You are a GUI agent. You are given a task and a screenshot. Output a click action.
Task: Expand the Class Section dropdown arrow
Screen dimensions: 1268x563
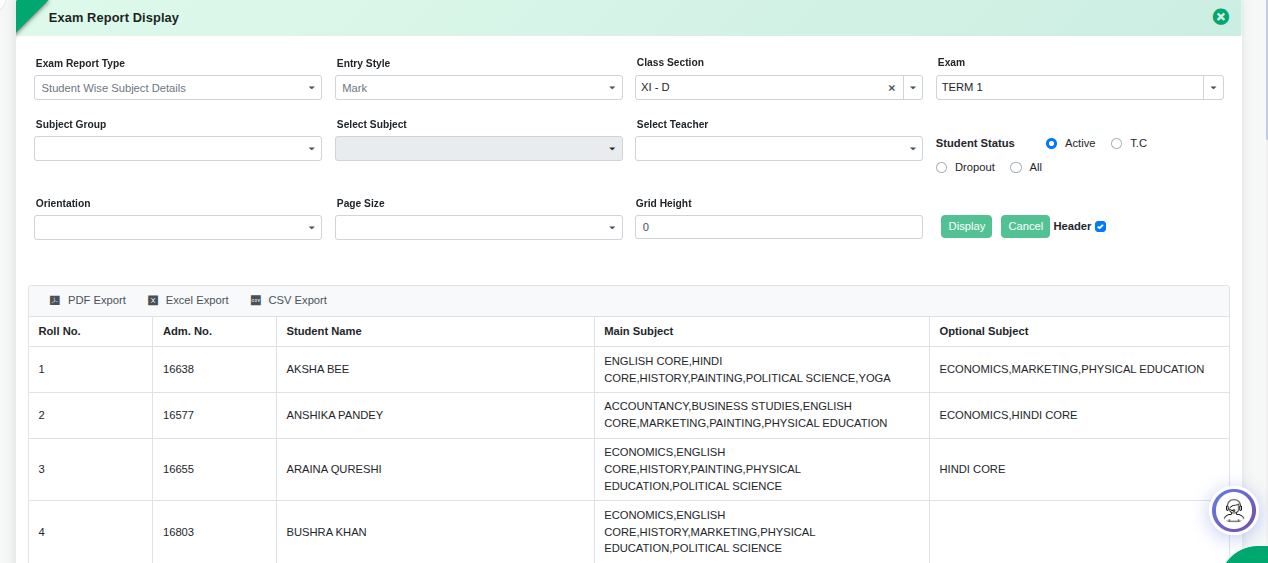[913, 88]
